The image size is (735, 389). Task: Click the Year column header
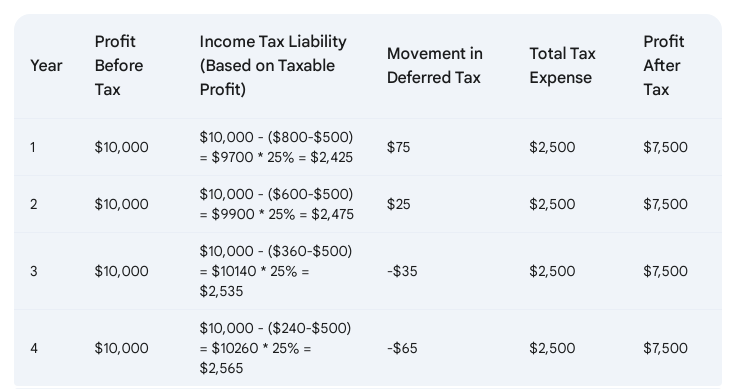(x=46, y=66)
